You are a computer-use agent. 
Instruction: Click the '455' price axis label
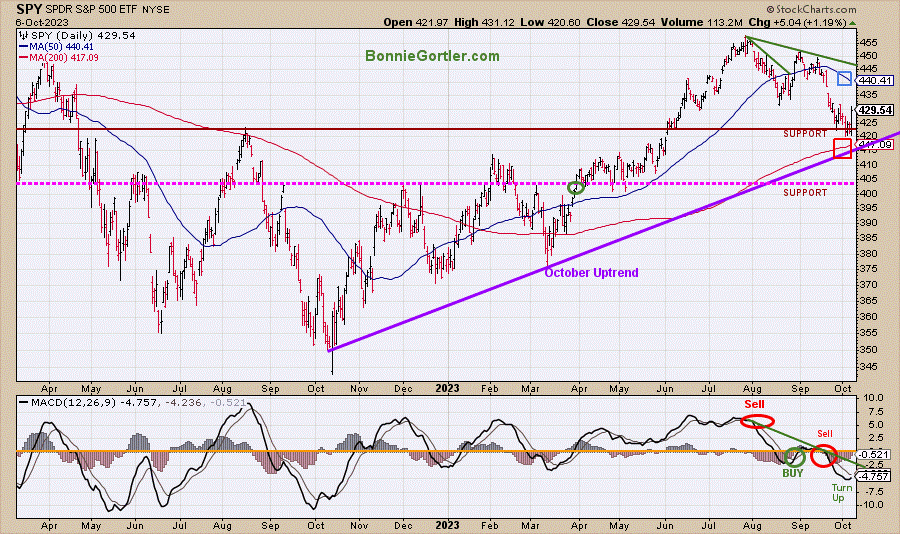[868, 42]
